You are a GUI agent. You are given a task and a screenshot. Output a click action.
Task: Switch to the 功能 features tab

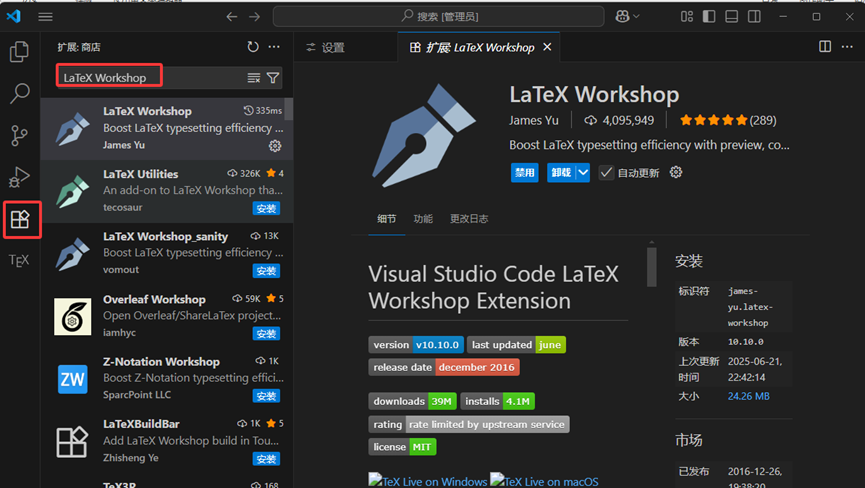click(423, 219)
